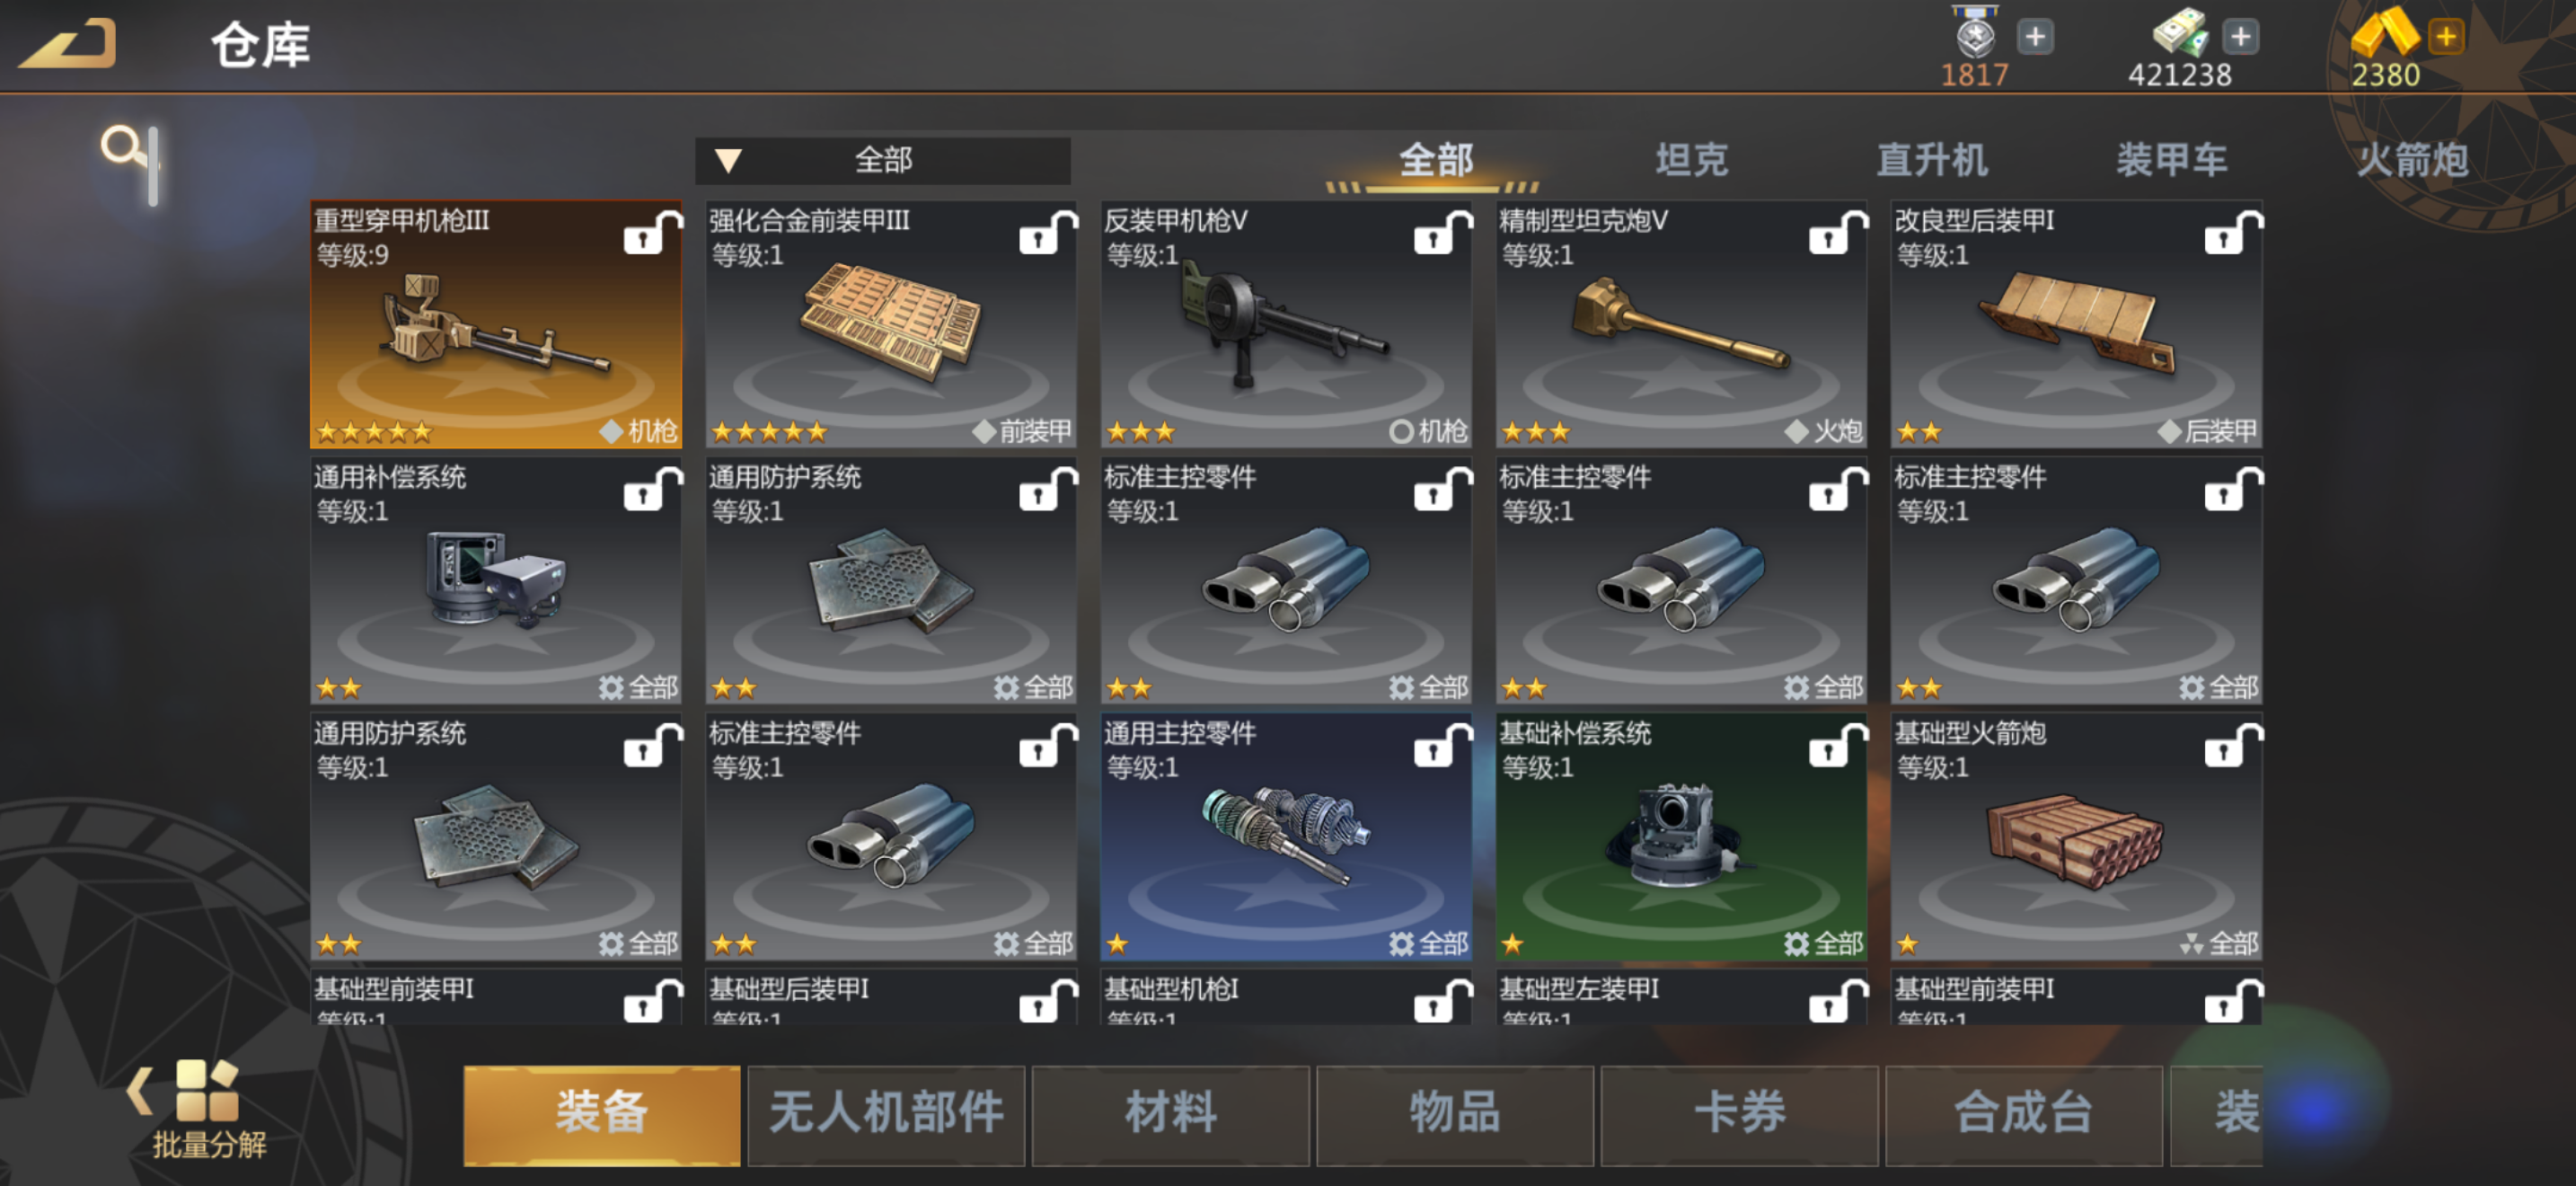The height and width of the screenshot is (1186, 2576).
Task: Select the 基础补偿系统 green item
Action: click(1680, 836)
